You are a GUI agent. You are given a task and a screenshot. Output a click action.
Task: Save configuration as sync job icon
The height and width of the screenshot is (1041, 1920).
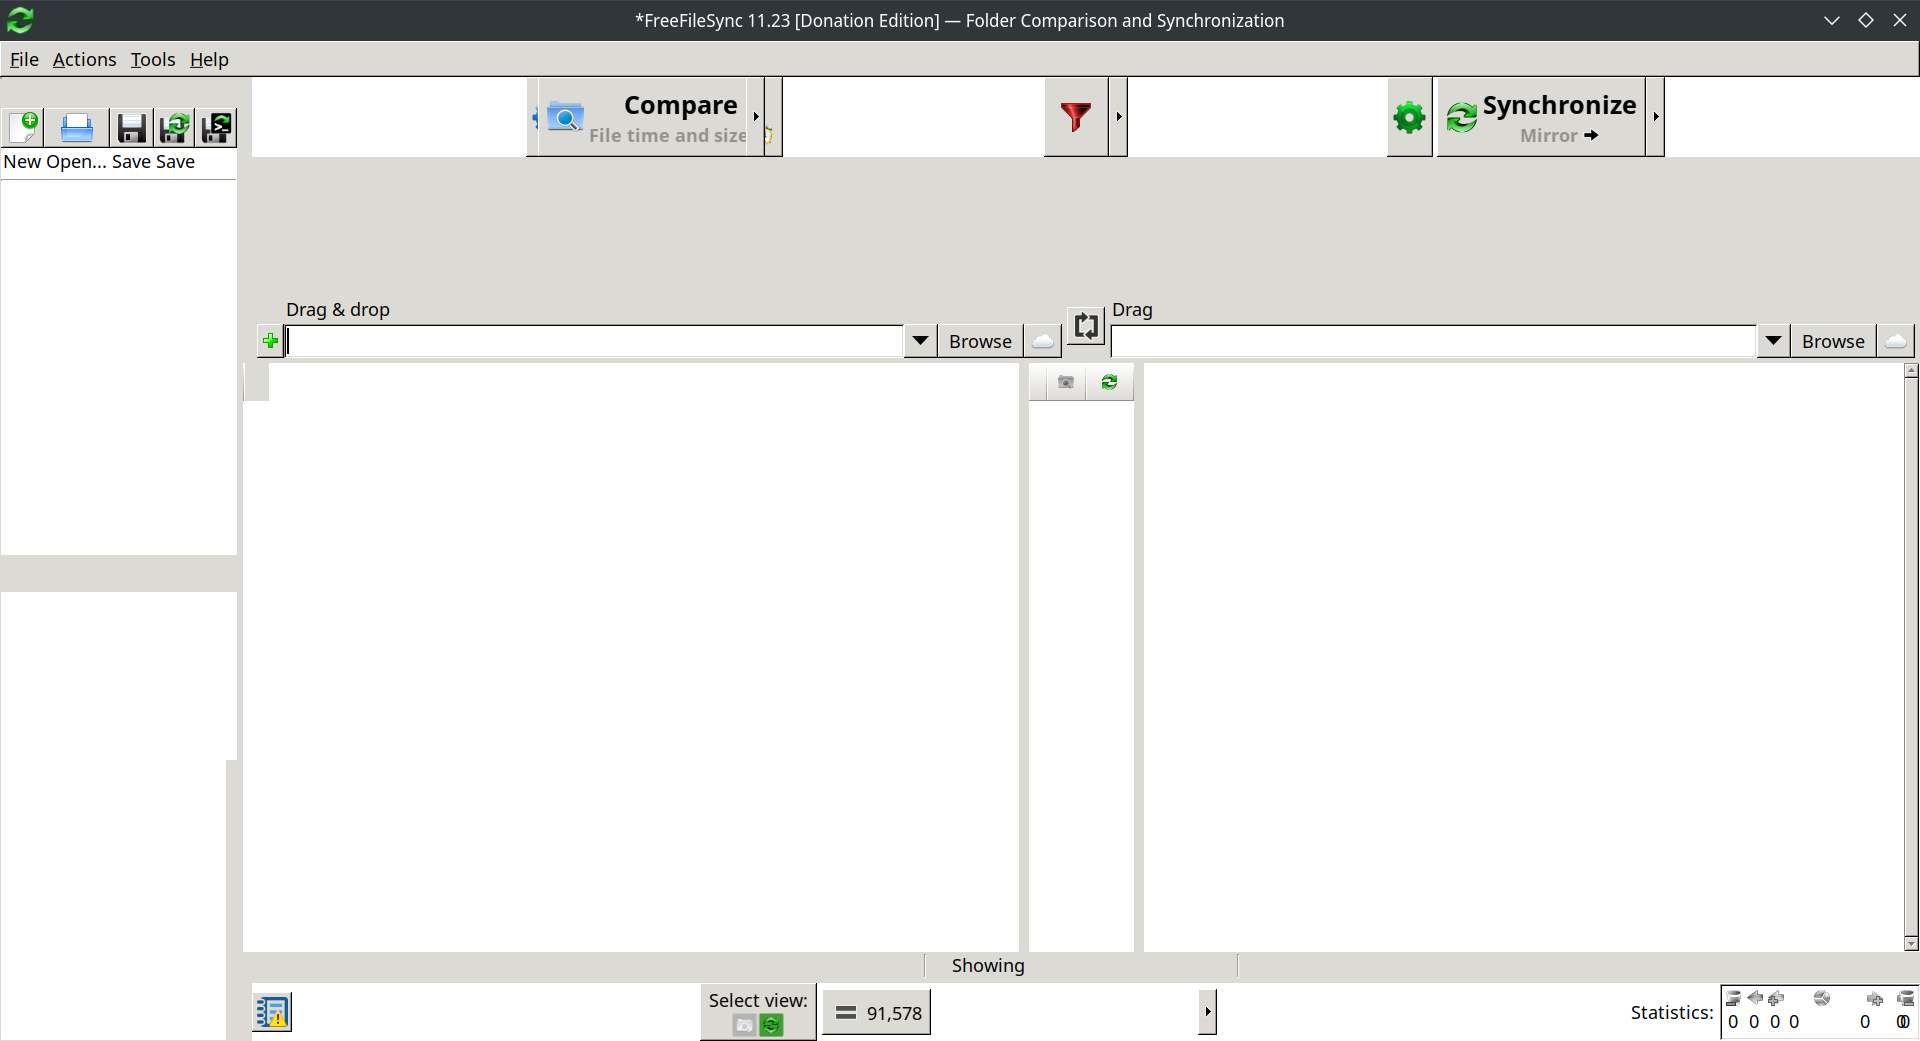(x=175, y=127)
